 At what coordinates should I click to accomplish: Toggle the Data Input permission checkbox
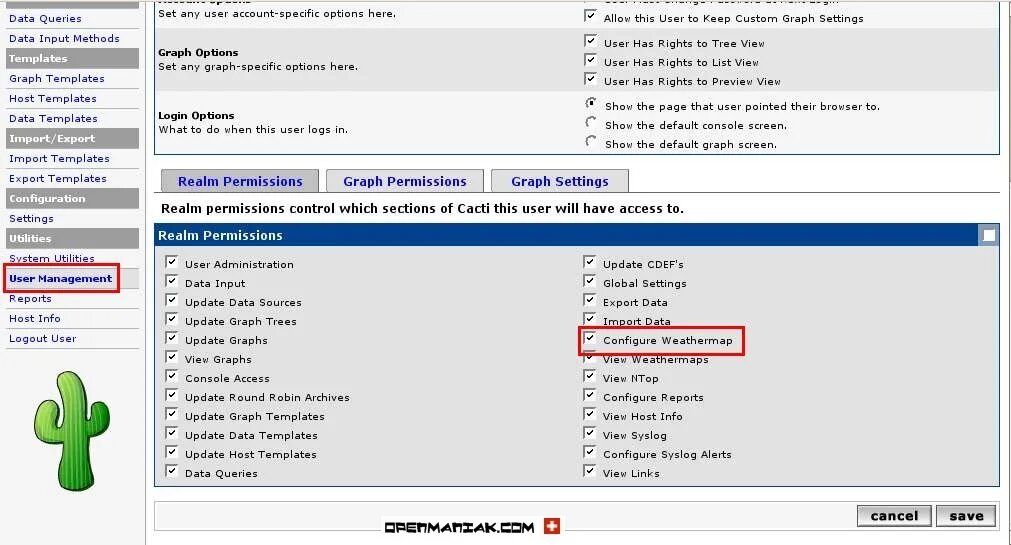(x=172, y=281)
